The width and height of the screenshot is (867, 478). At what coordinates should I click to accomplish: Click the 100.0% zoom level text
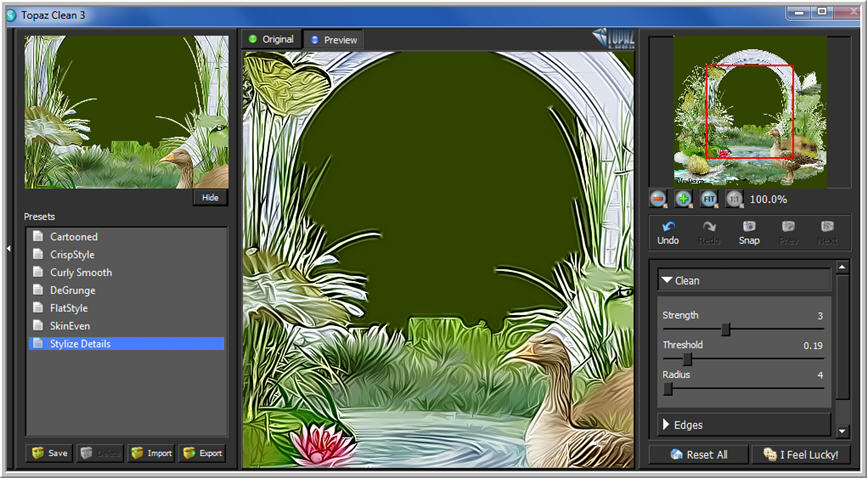tap(769, 199)
